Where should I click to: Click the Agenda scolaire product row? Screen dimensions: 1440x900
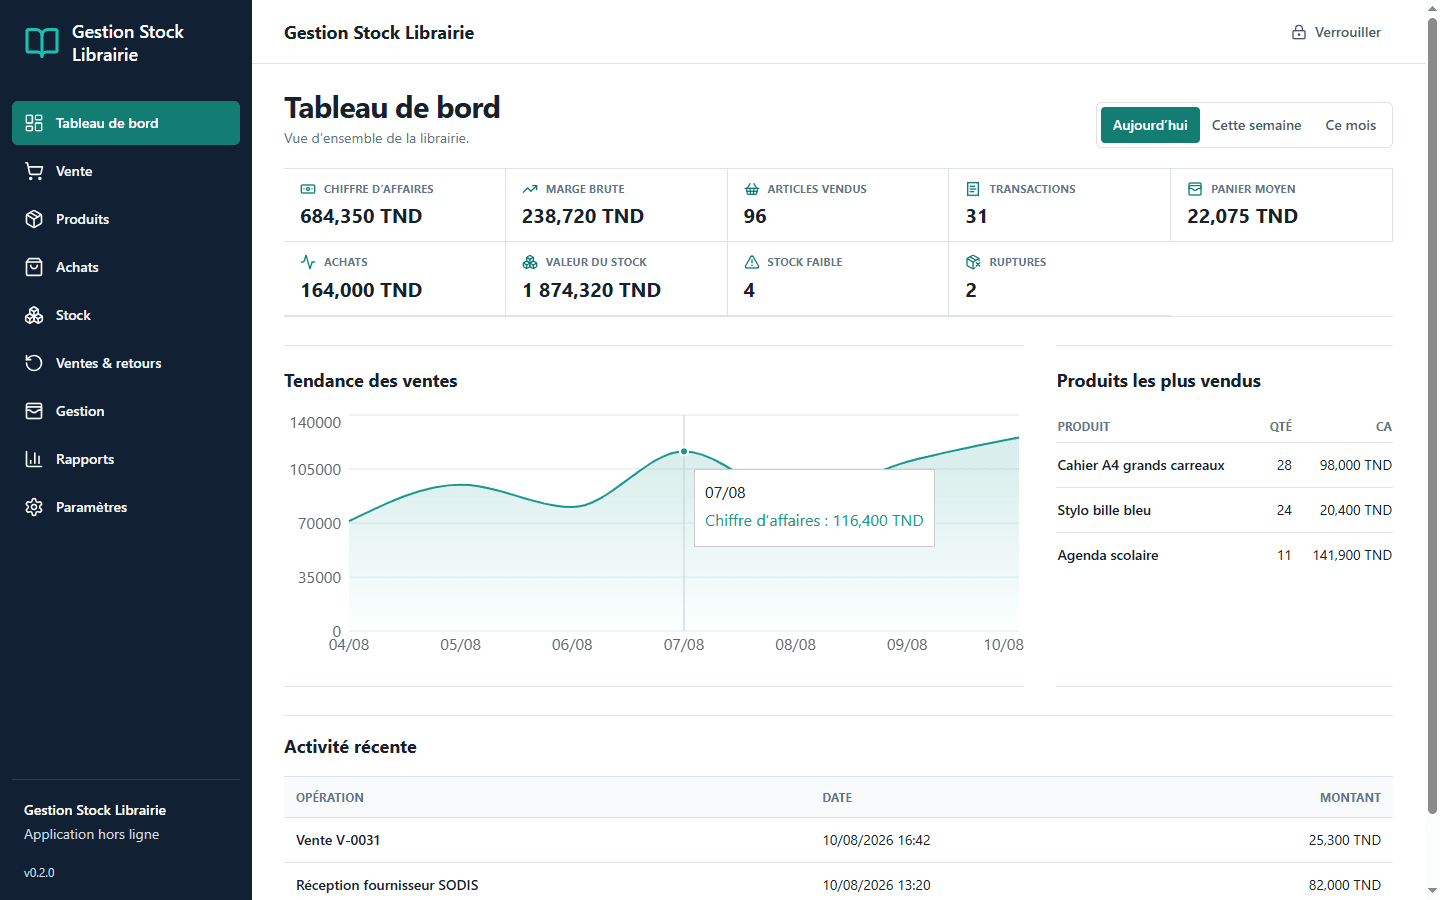point(1224,555)
